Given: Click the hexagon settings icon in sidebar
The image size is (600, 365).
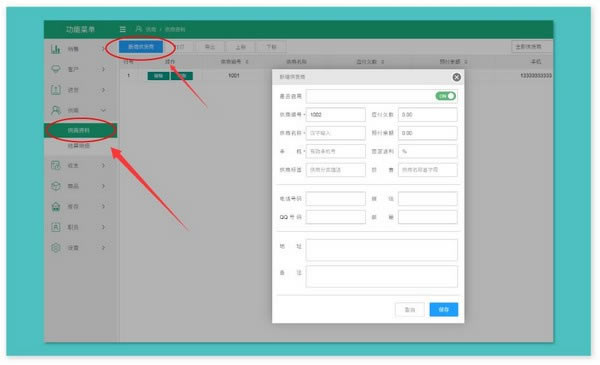Looking at the screenshot, I should pyautogui.click(x=55, y=248).
